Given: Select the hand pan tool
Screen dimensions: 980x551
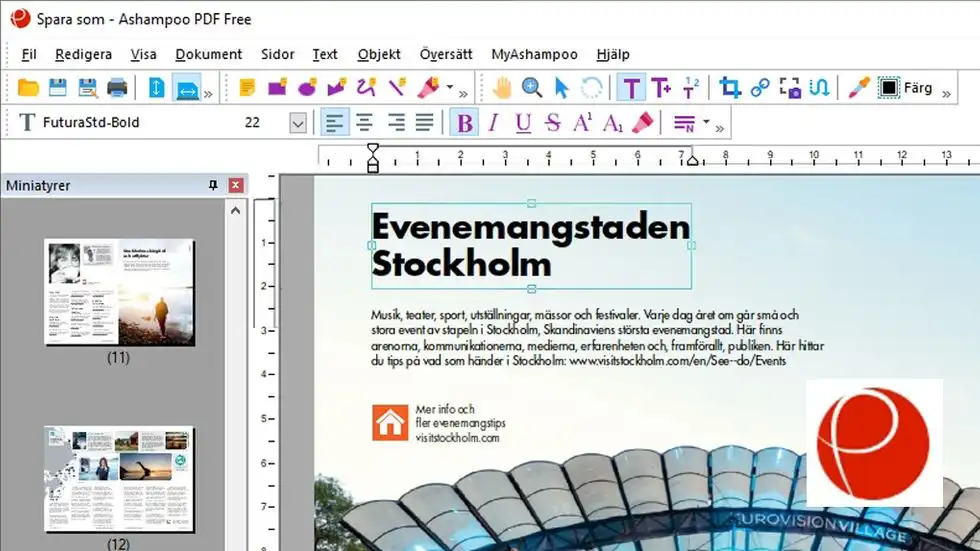Looking at the screenshot, I should pos(501,88).
